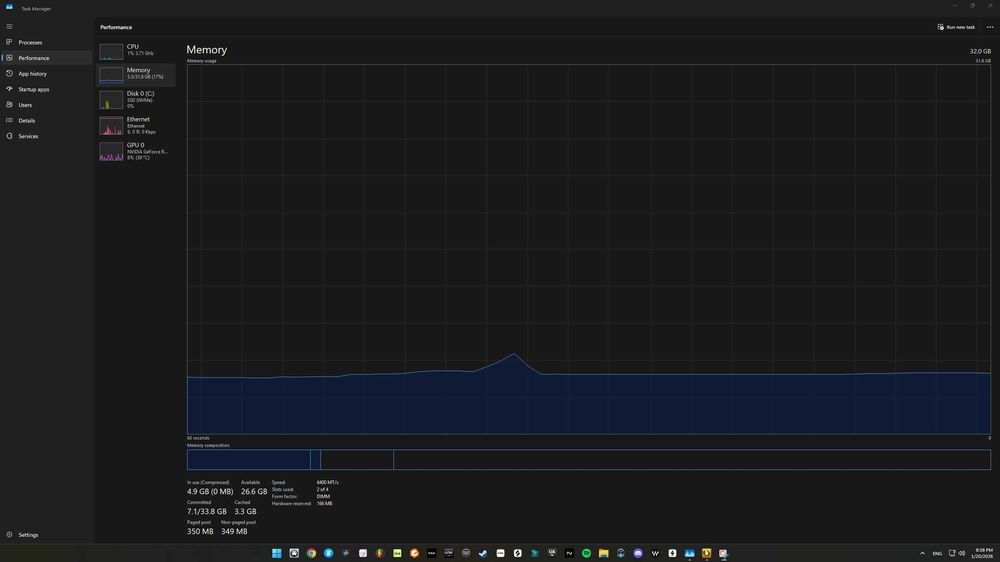Image resolution: width=1000 pixels, height=562 pixels.
Task: Click the 32.0 GB total label
Action: (x=980, y=51)
